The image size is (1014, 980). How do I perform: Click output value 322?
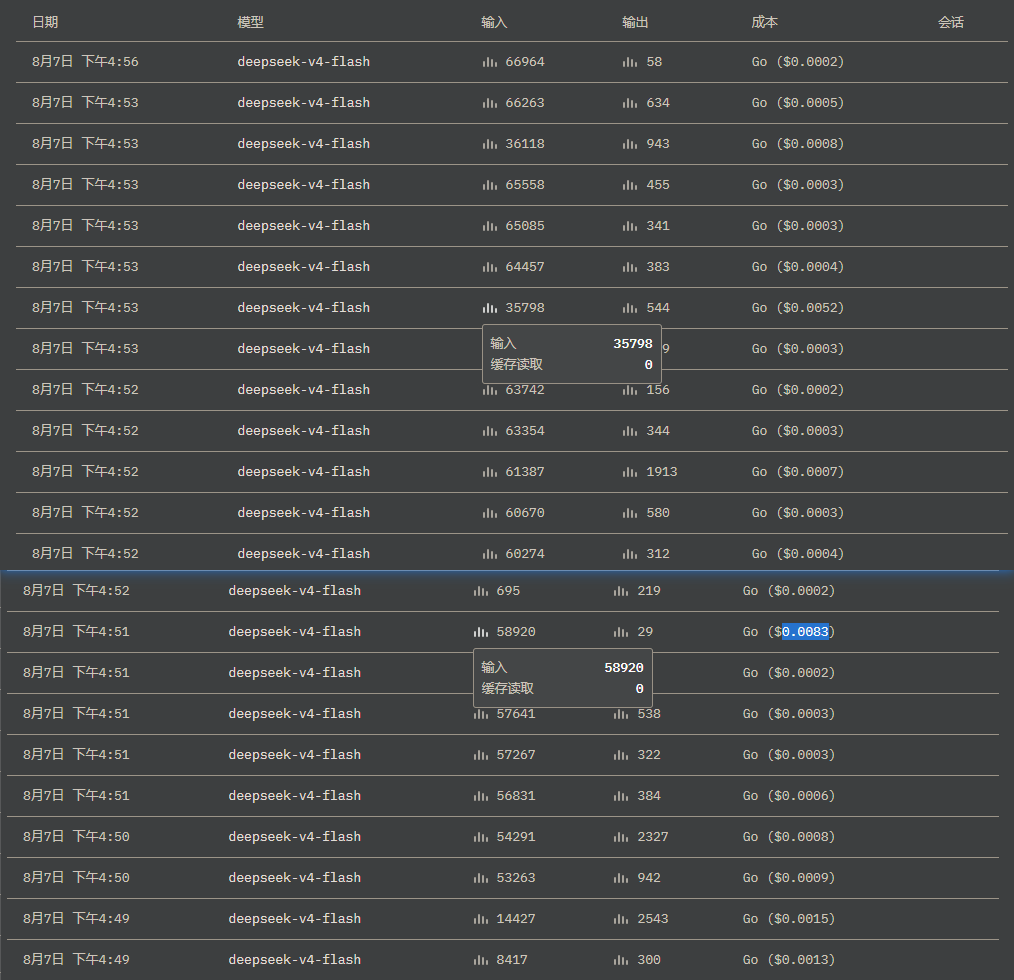(x=649, y=755)
